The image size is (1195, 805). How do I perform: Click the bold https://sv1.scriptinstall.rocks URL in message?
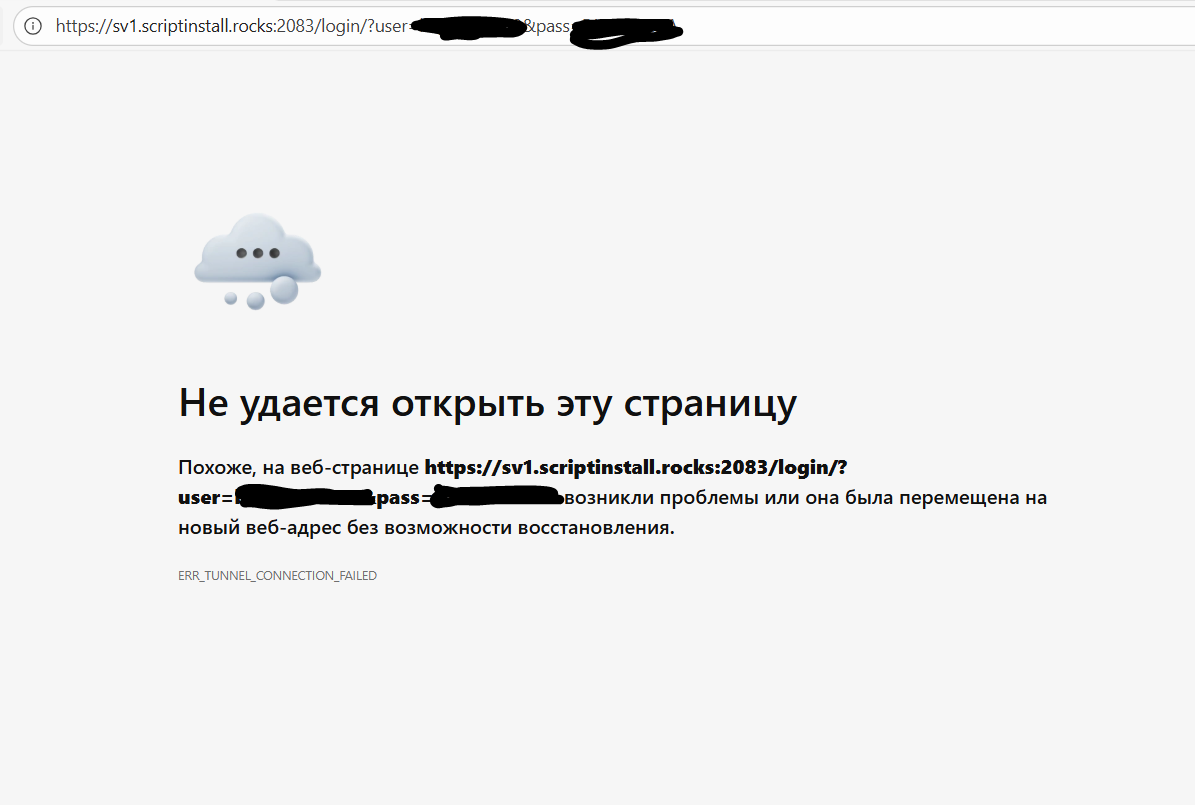click(x=635, y=467)
